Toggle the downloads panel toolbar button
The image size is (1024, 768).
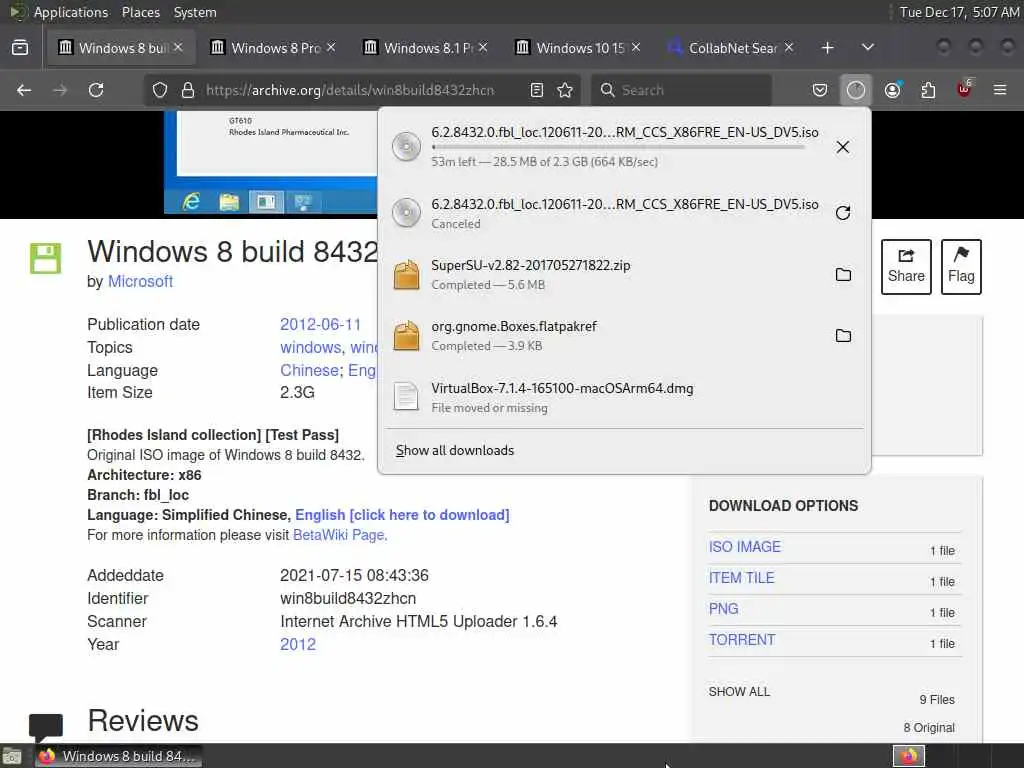[x=856, y=90]
